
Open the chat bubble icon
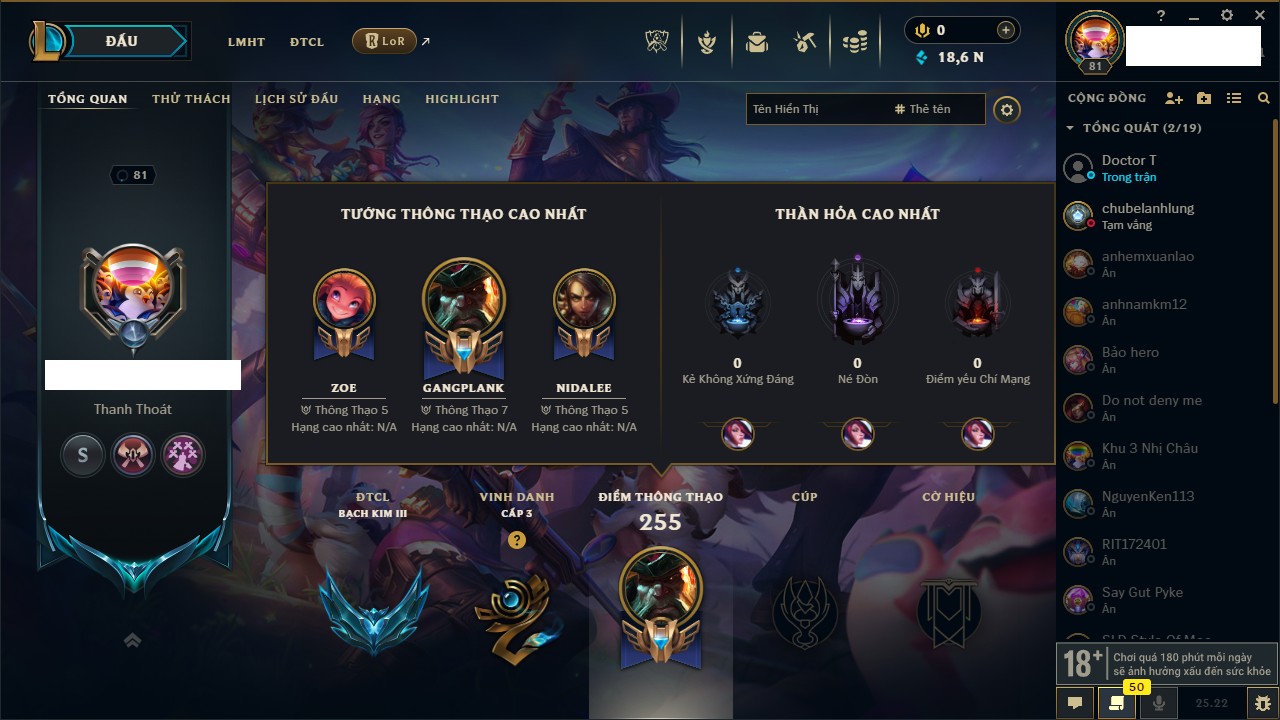(1075, 703)
